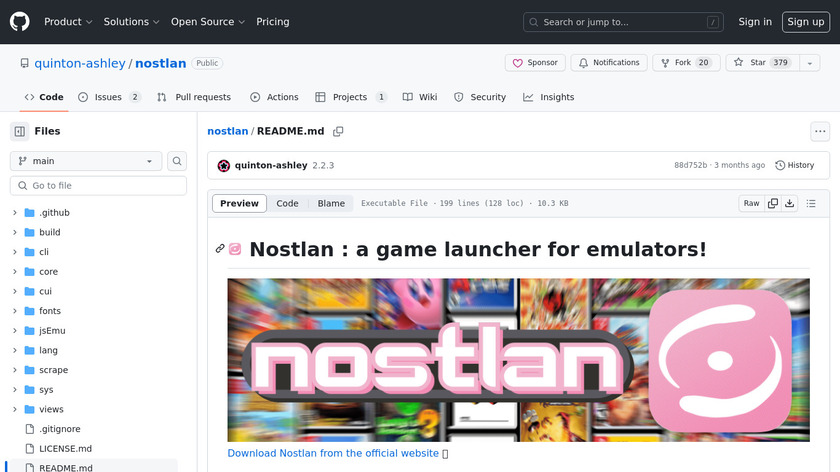The height and width of the screenshot is (472, 840).
Task: Expand the lang folder chevron
Action: coord(15,350)
